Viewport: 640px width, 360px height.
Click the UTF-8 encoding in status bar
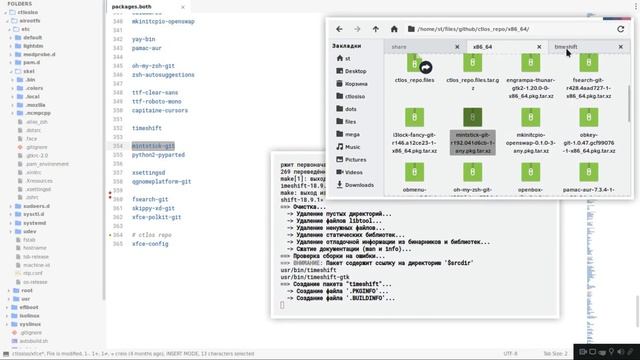tap(510, 353)
